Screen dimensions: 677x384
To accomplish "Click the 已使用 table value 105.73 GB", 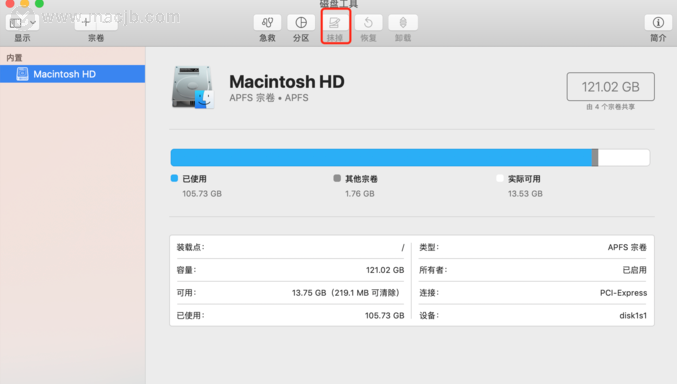I will tap(385, 316).
